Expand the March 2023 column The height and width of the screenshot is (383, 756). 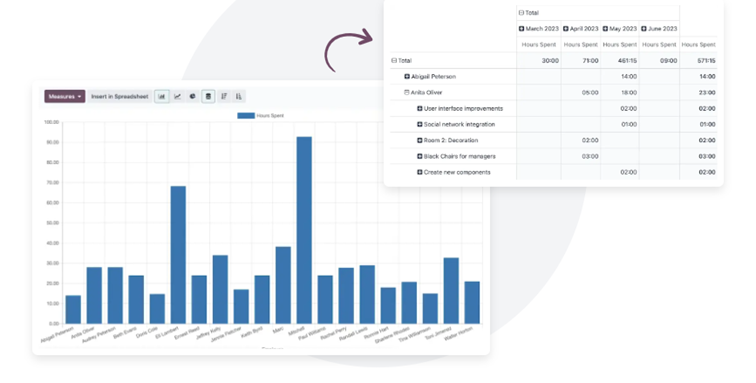(x=539, y=29)
